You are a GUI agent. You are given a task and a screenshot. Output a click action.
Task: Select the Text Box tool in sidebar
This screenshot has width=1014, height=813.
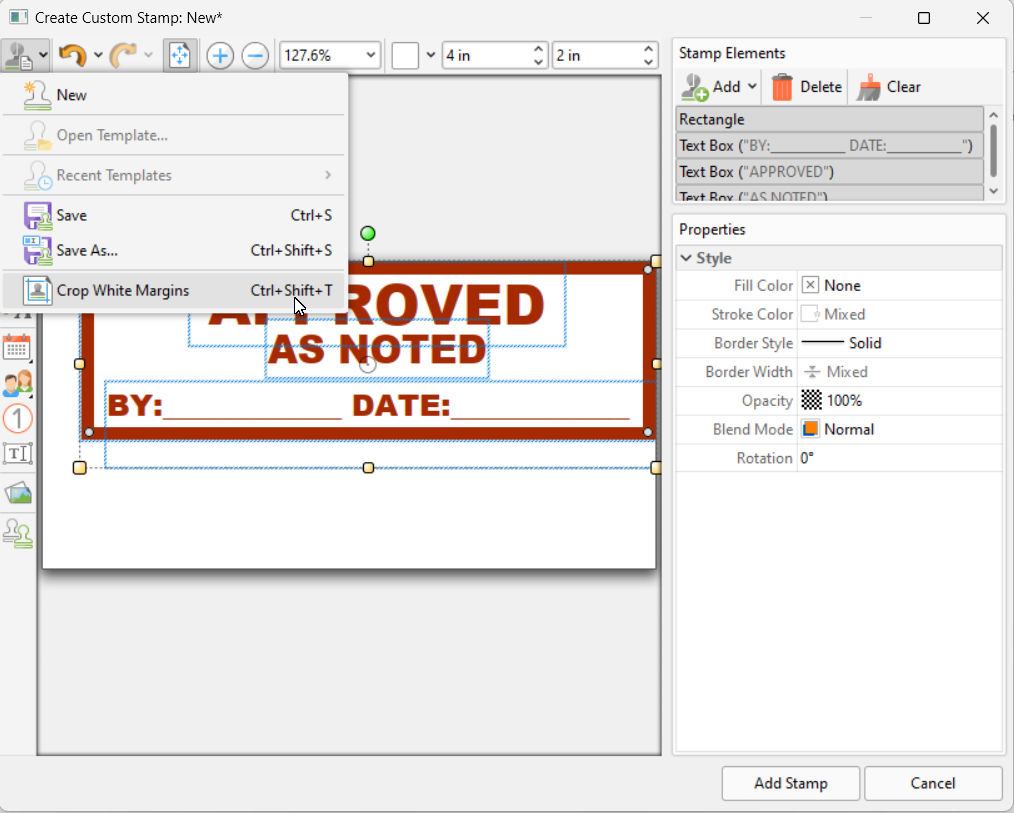(18, 453)
